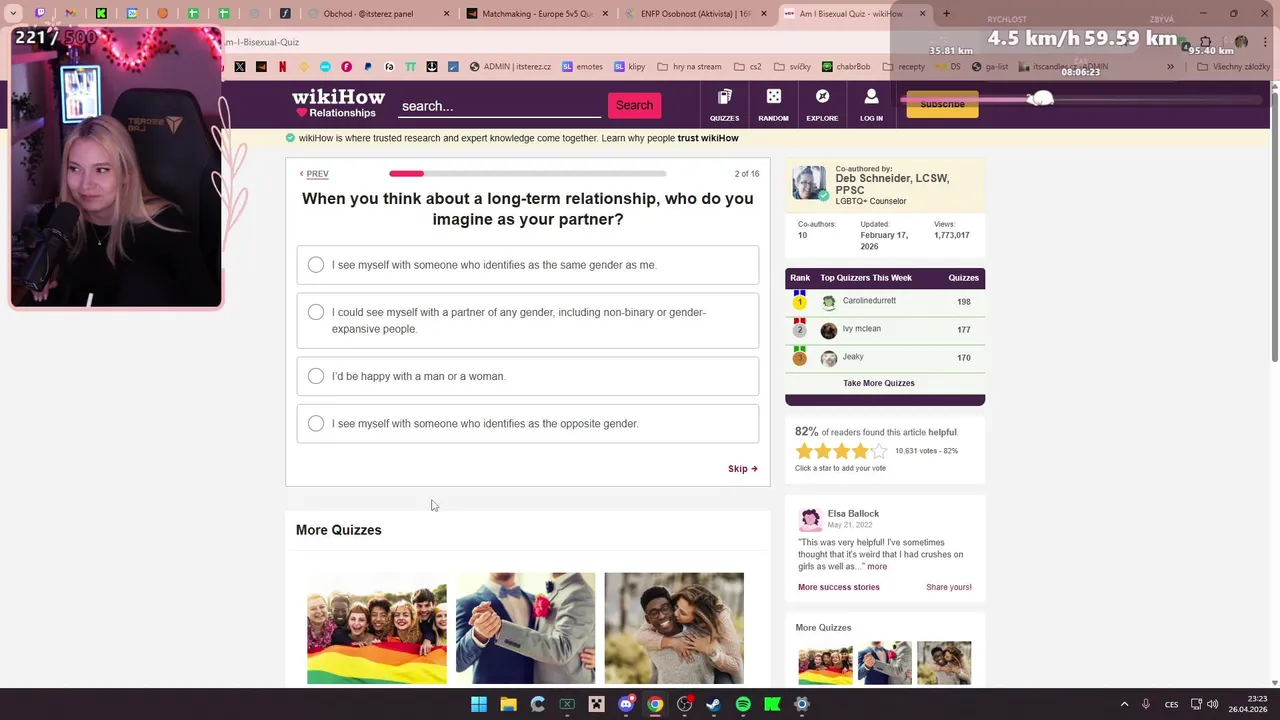Open the Kick pinned tab

pos(101,14)
